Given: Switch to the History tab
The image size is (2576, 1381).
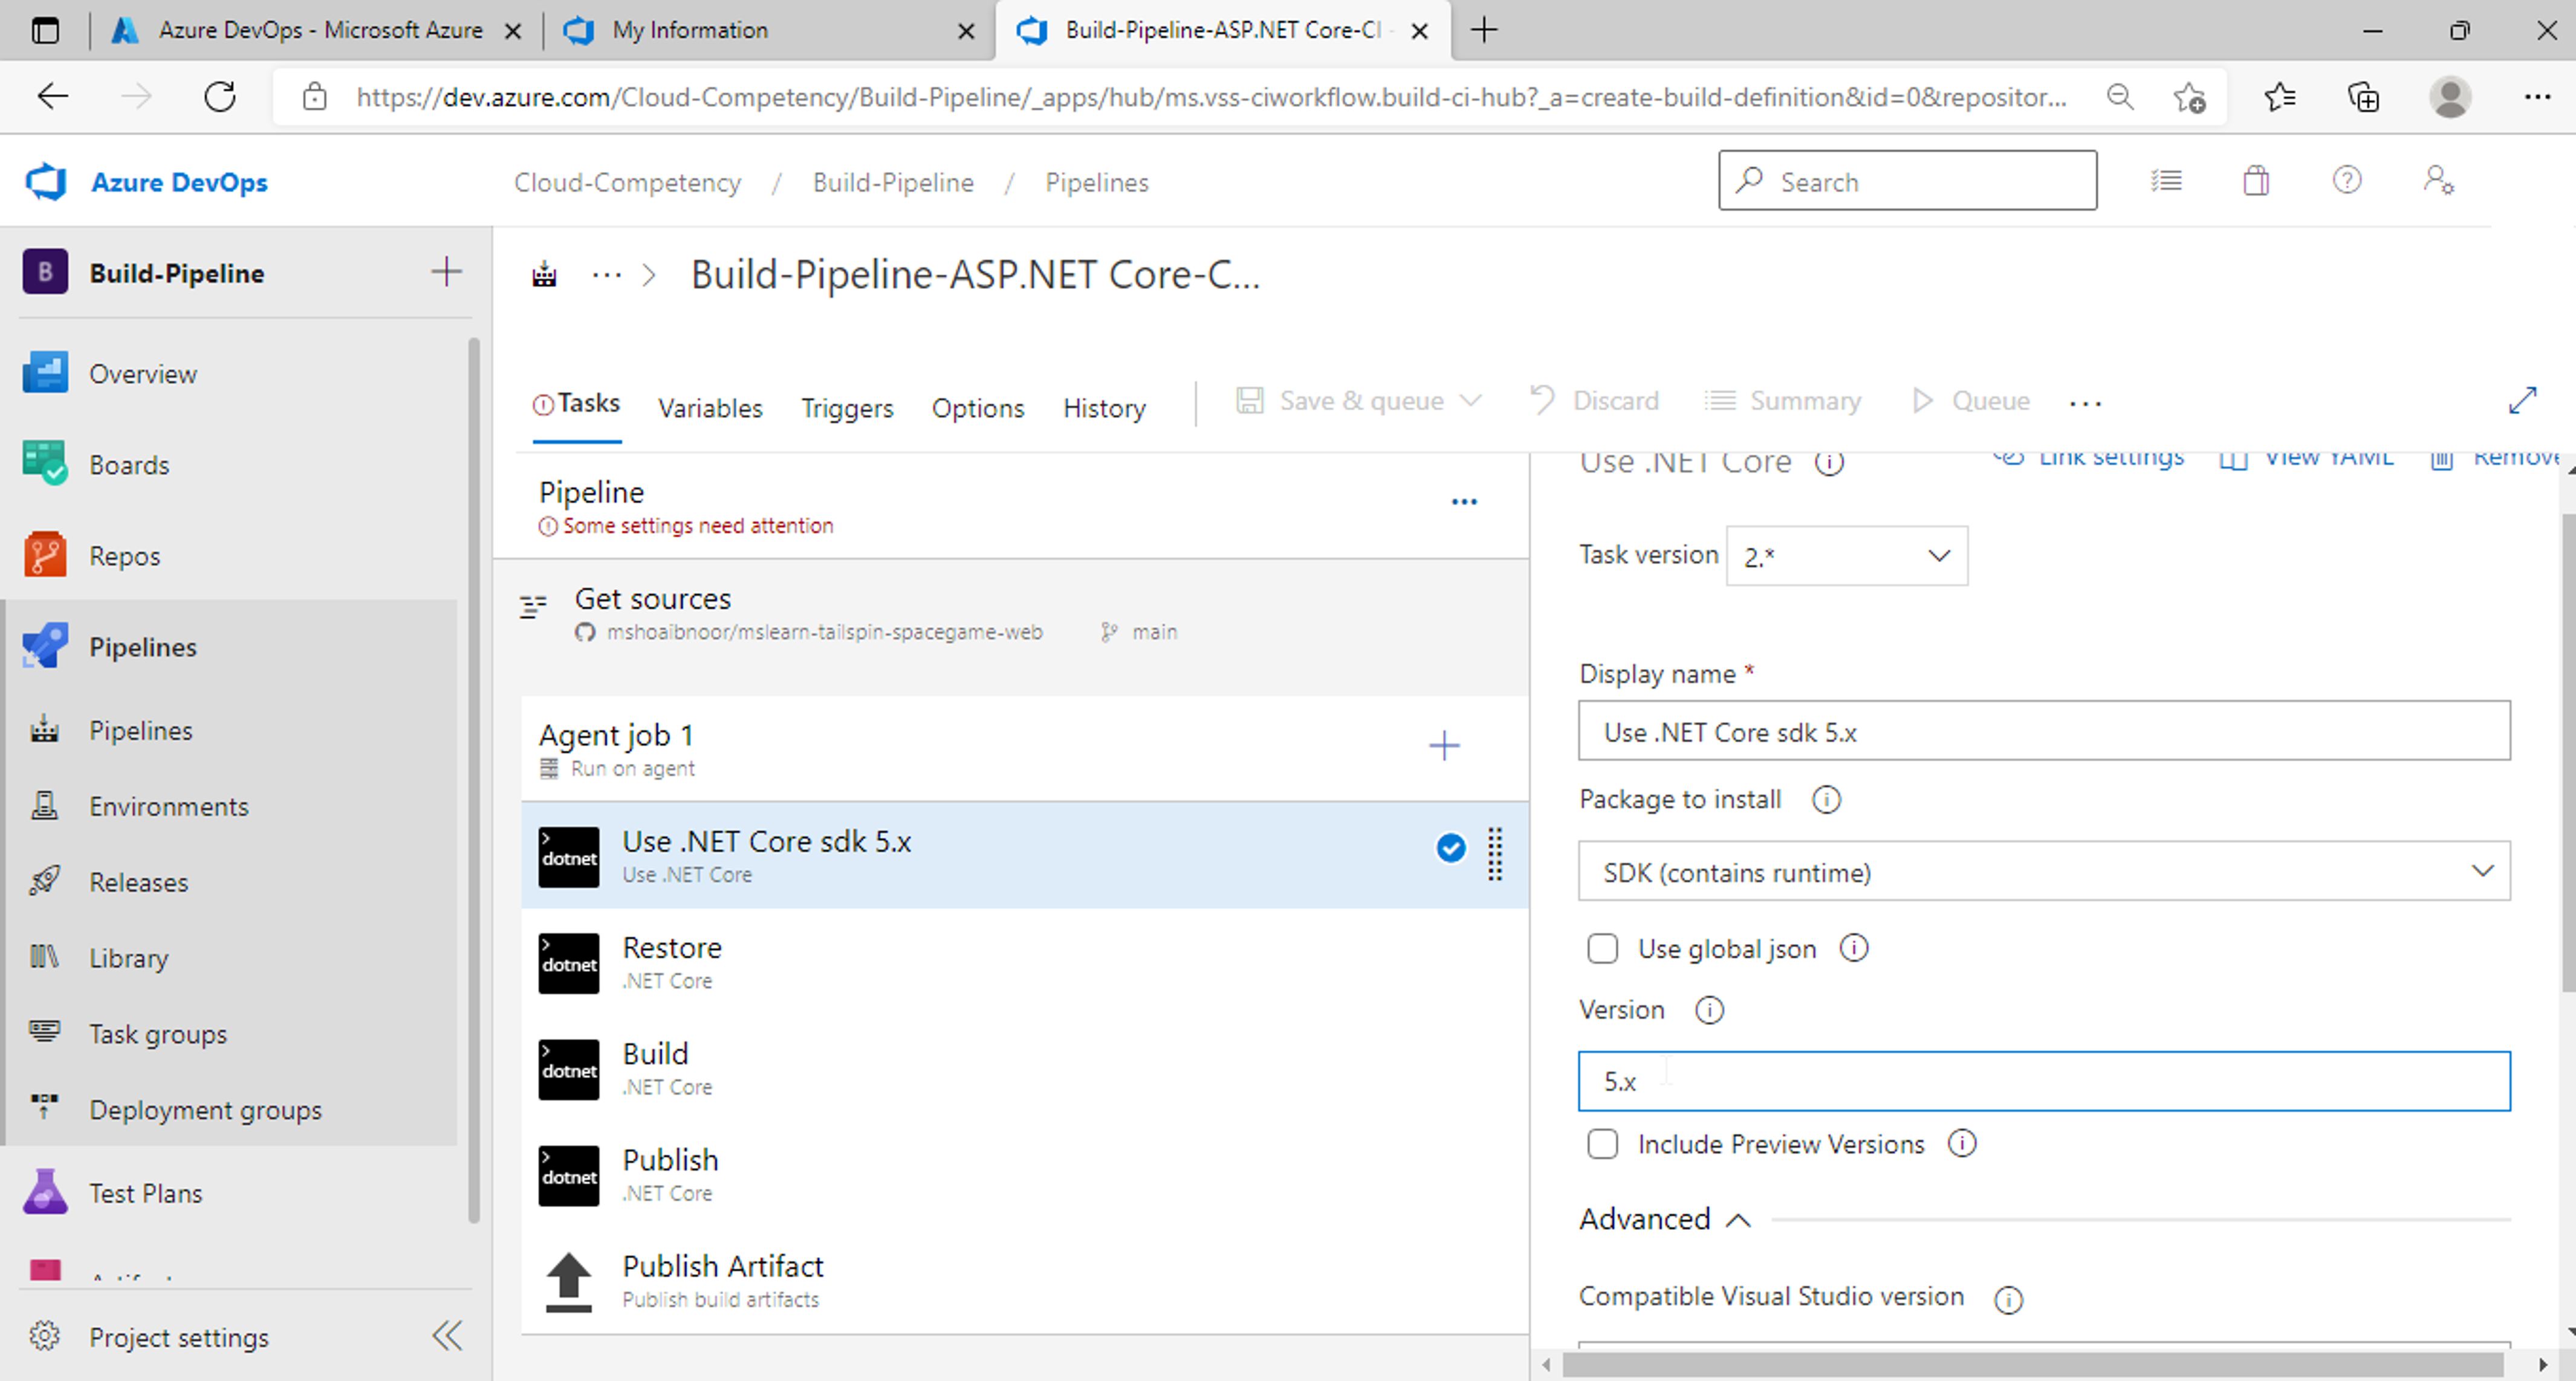Looking at the screenshot, I should [1104, 408].
